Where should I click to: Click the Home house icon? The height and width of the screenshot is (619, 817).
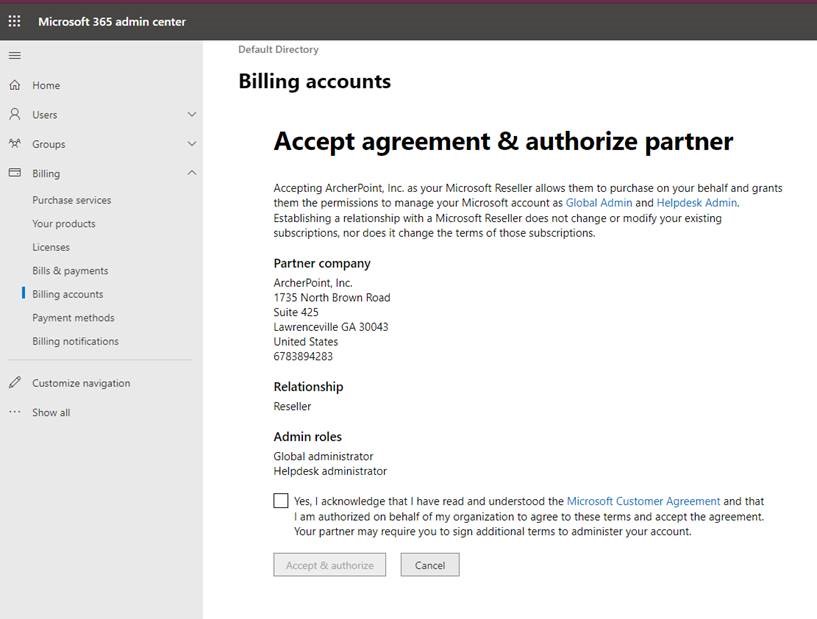15,85
